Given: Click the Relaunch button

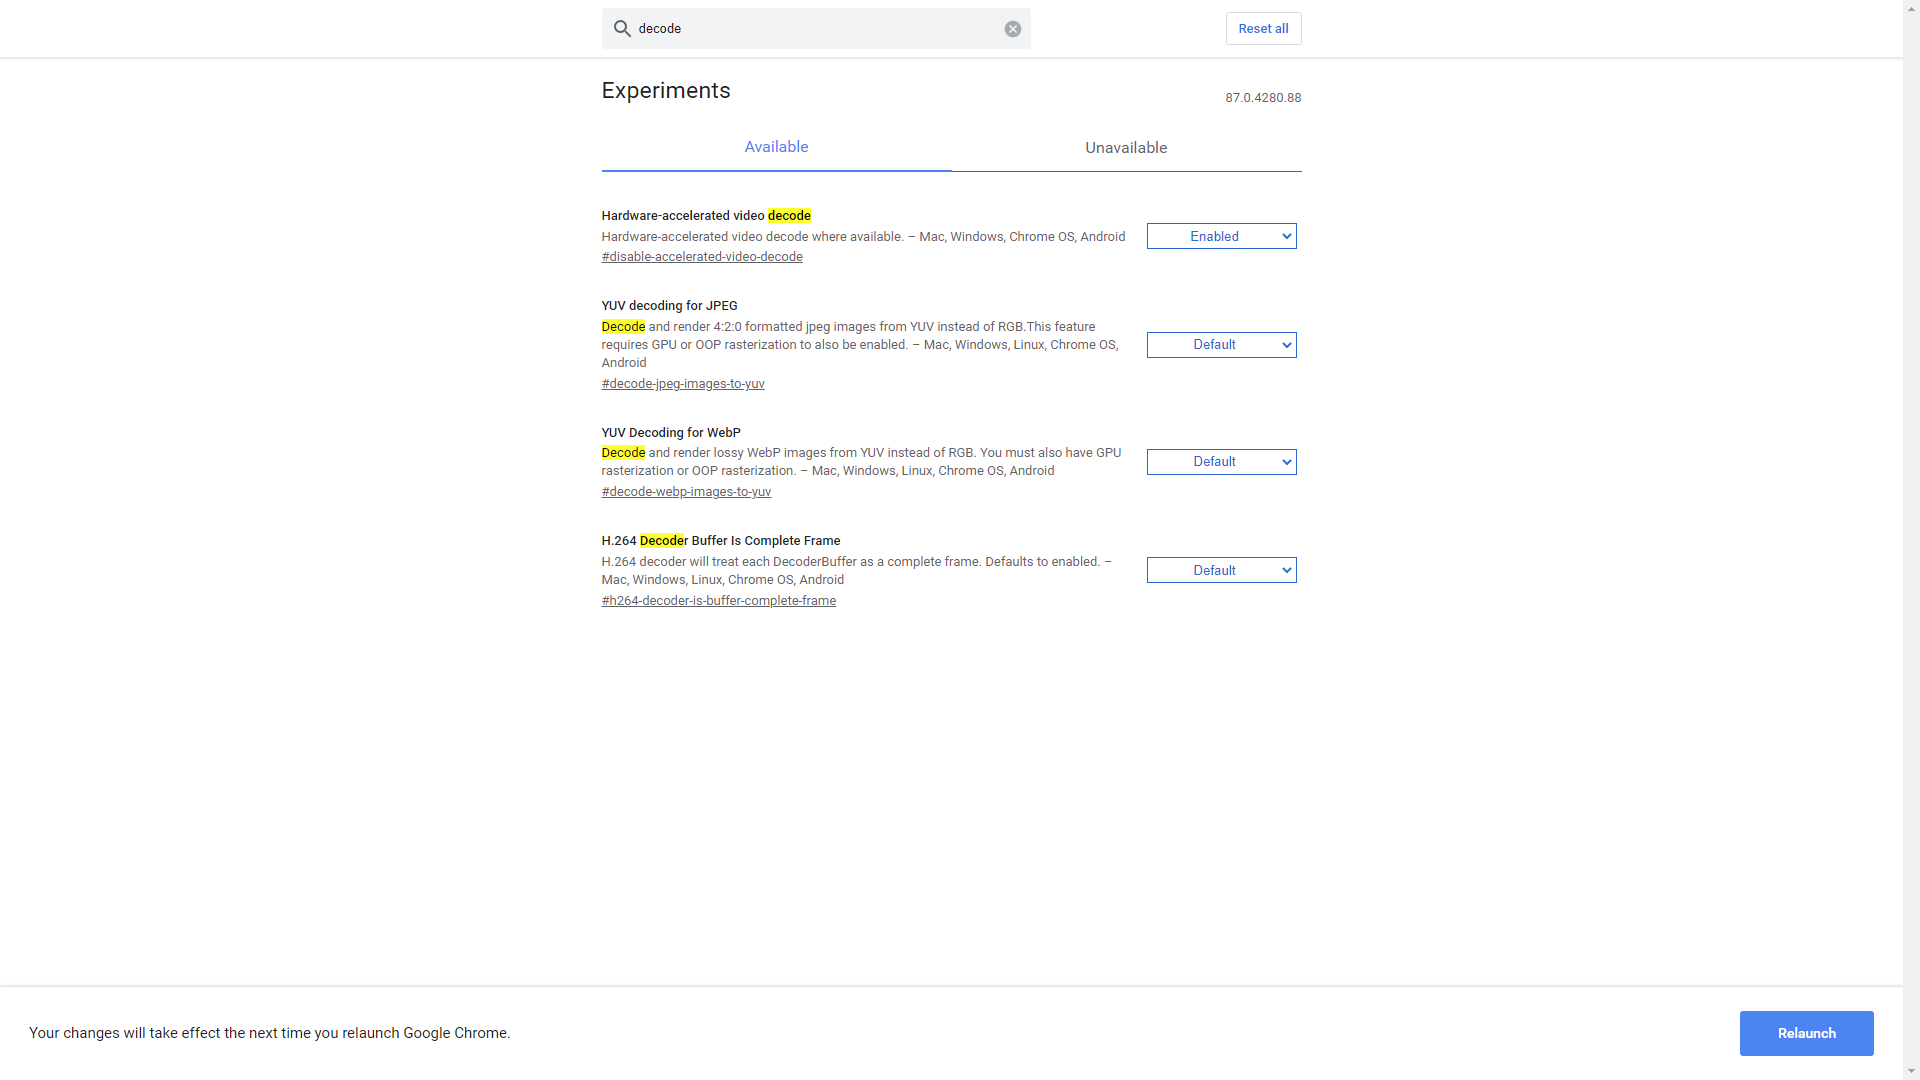Looking at the screenshot, I should 1806,1033.
